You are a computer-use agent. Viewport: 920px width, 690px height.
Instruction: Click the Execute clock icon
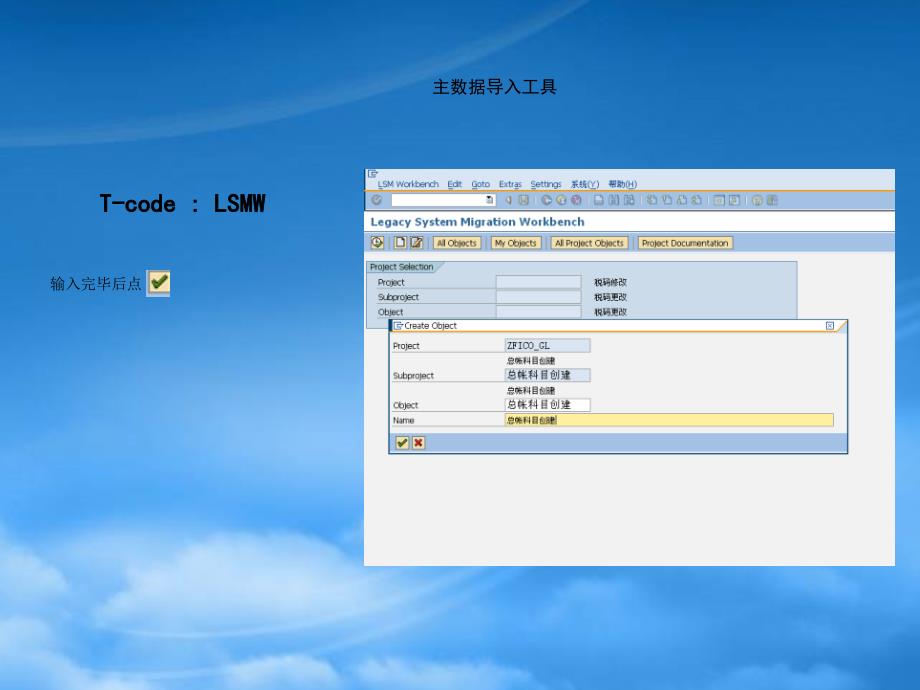[x=377, y=242]
